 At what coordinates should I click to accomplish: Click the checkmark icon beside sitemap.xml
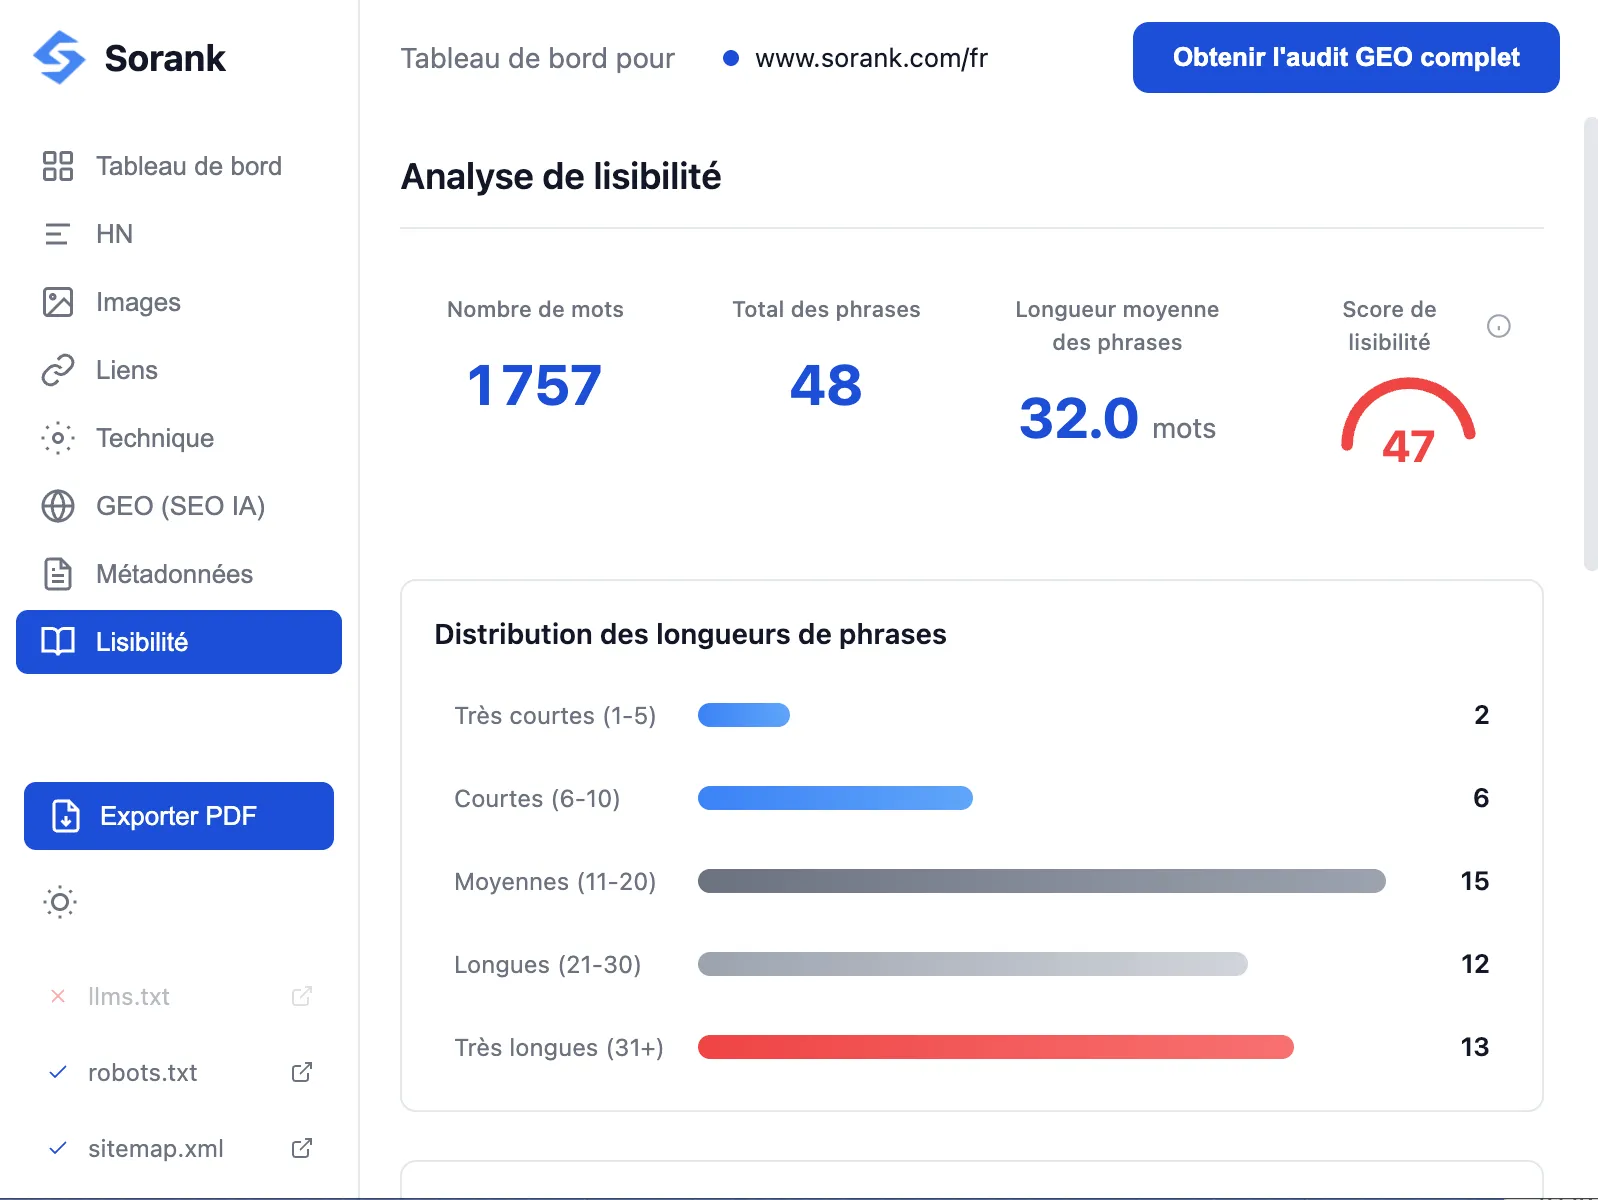coord(58,1148)
